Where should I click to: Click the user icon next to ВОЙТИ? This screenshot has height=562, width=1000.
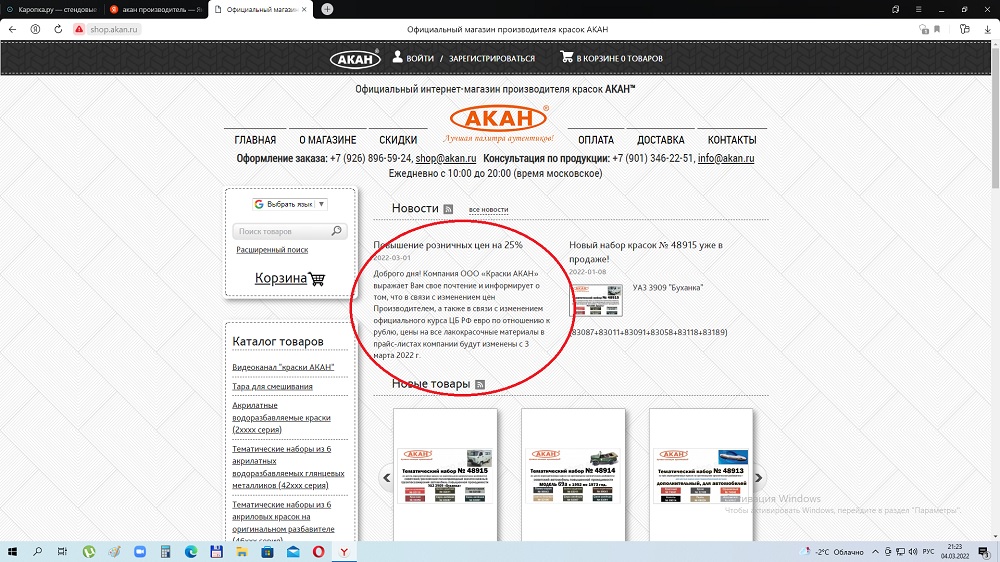tap(397, 58)
